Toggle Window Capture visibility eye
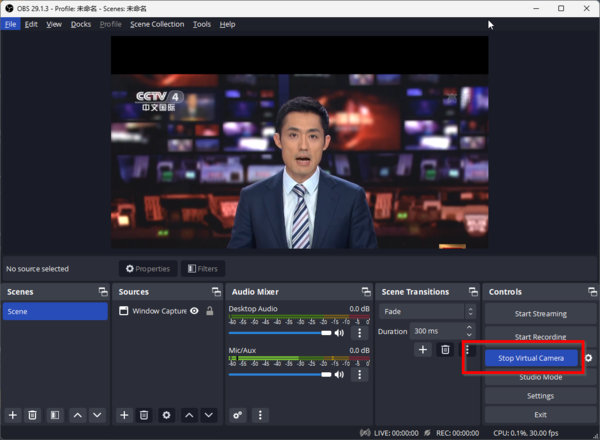The width and height of the screenshot is (600, 440). pyautogui.click(x=194, y=311)
